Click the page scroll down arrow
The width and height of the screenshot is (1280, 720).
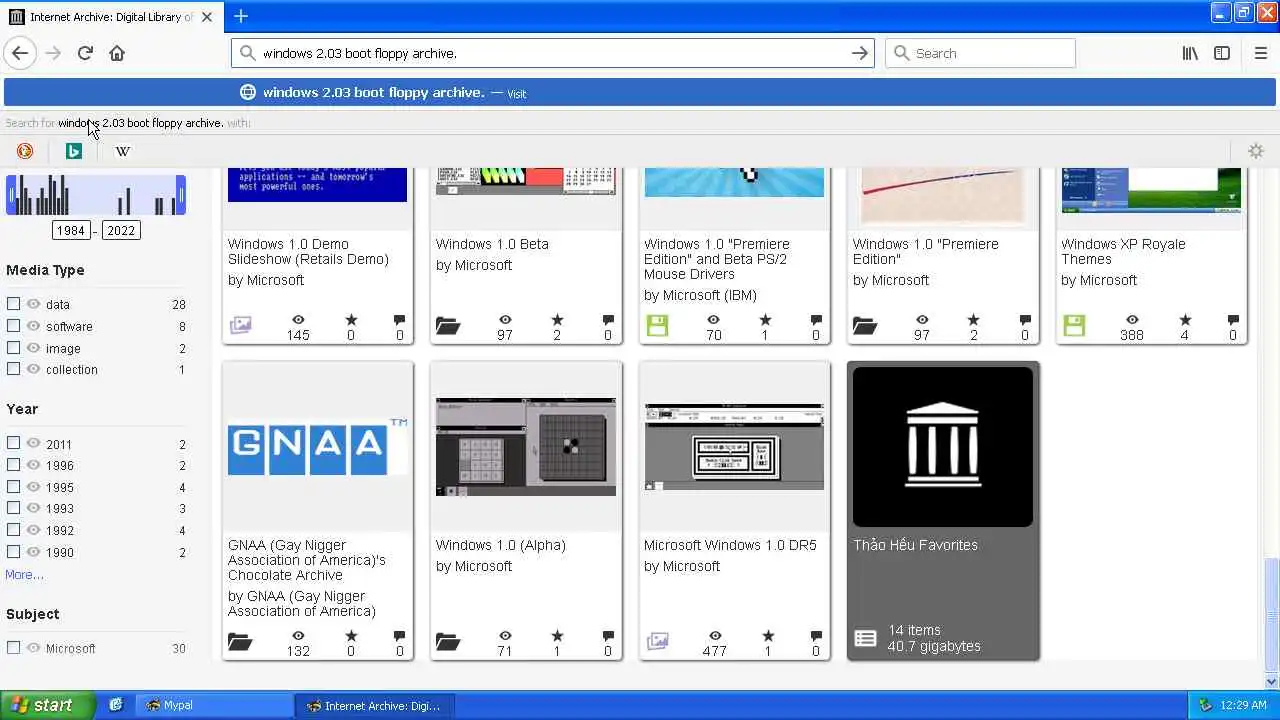pyautogui.click(x=1272, y=682)
